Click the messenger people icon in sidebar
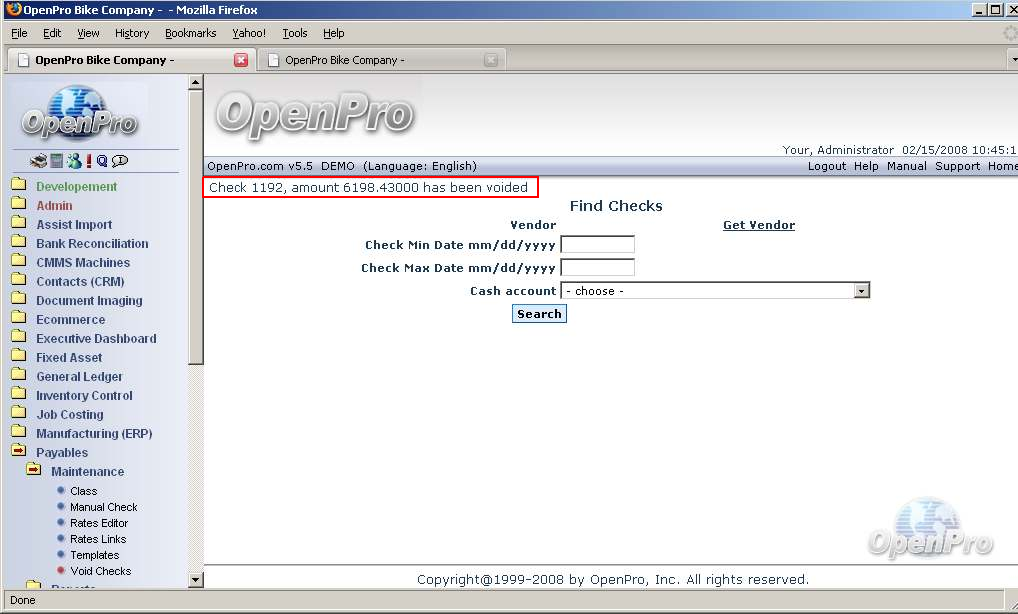 [x=73, y=161]
